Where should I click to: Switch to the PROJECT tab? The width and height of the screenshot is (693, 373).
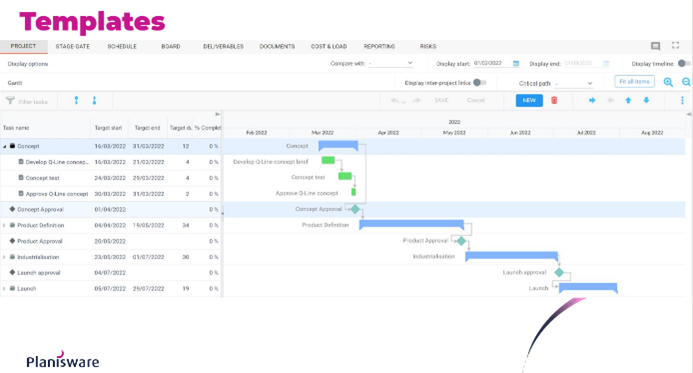pyautogui.click(x=23, y=46)
